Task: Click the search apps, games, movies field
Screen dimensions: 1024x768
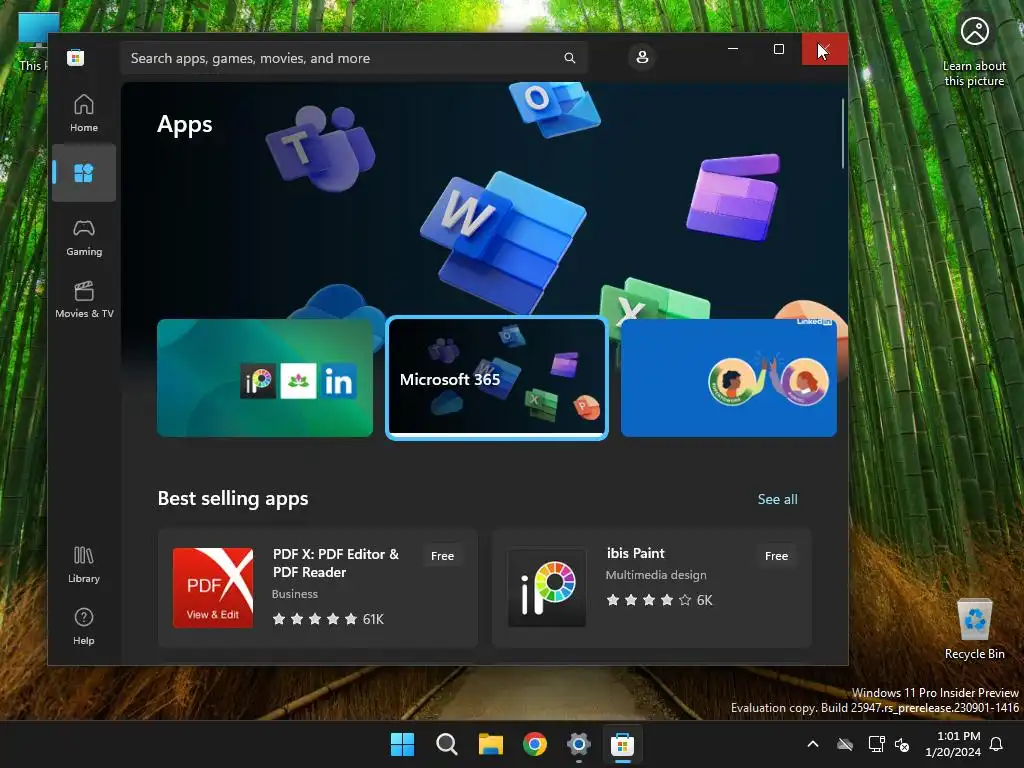Action: (353, 58)
